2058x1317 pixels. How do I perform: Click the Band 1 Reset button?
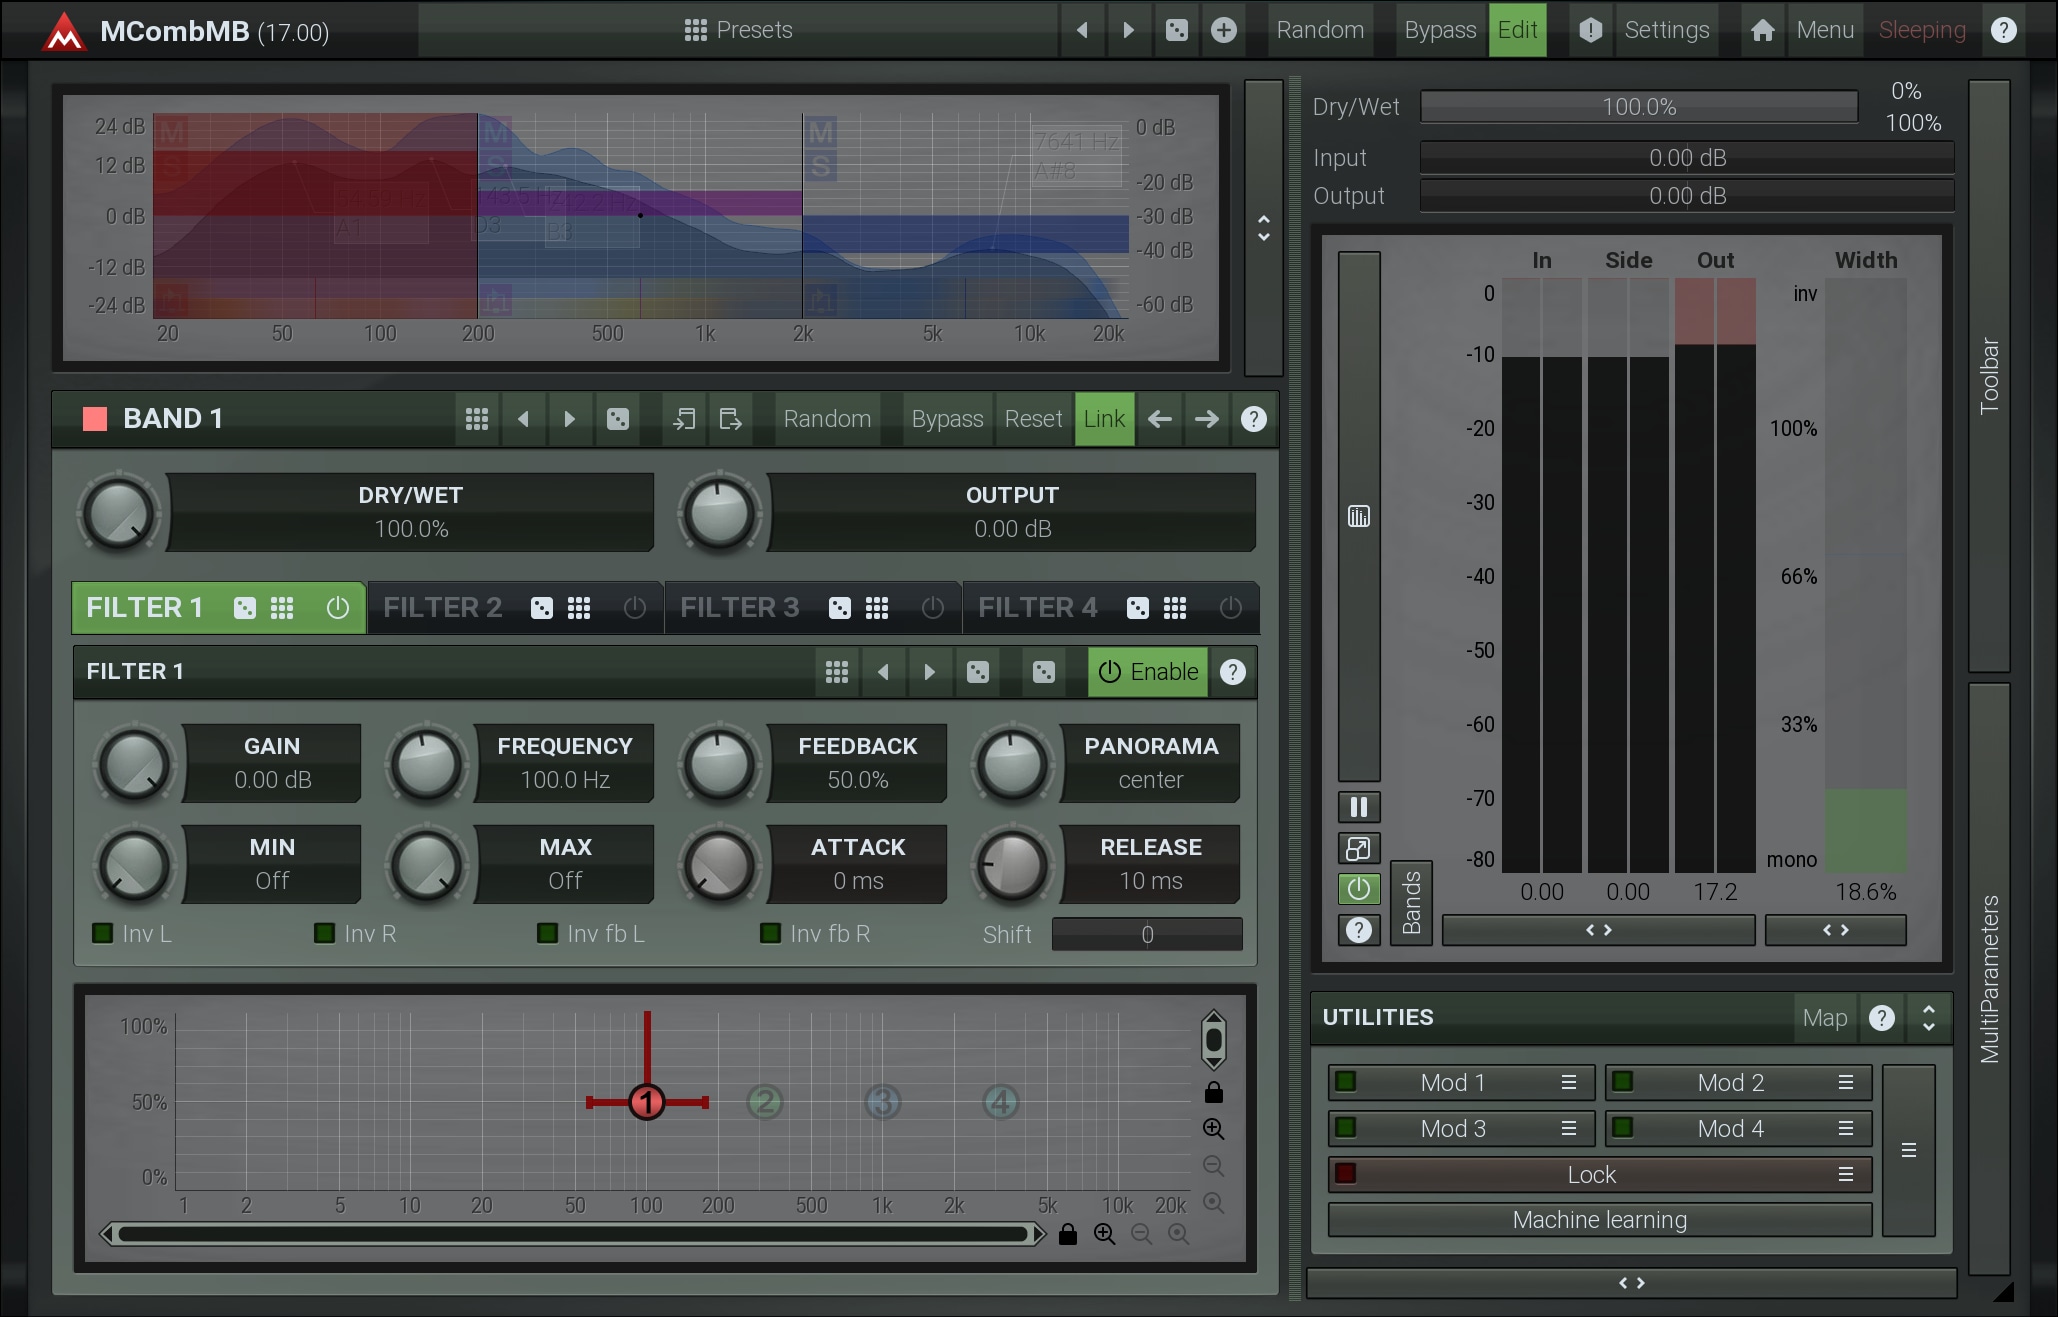pos(1033,419)
